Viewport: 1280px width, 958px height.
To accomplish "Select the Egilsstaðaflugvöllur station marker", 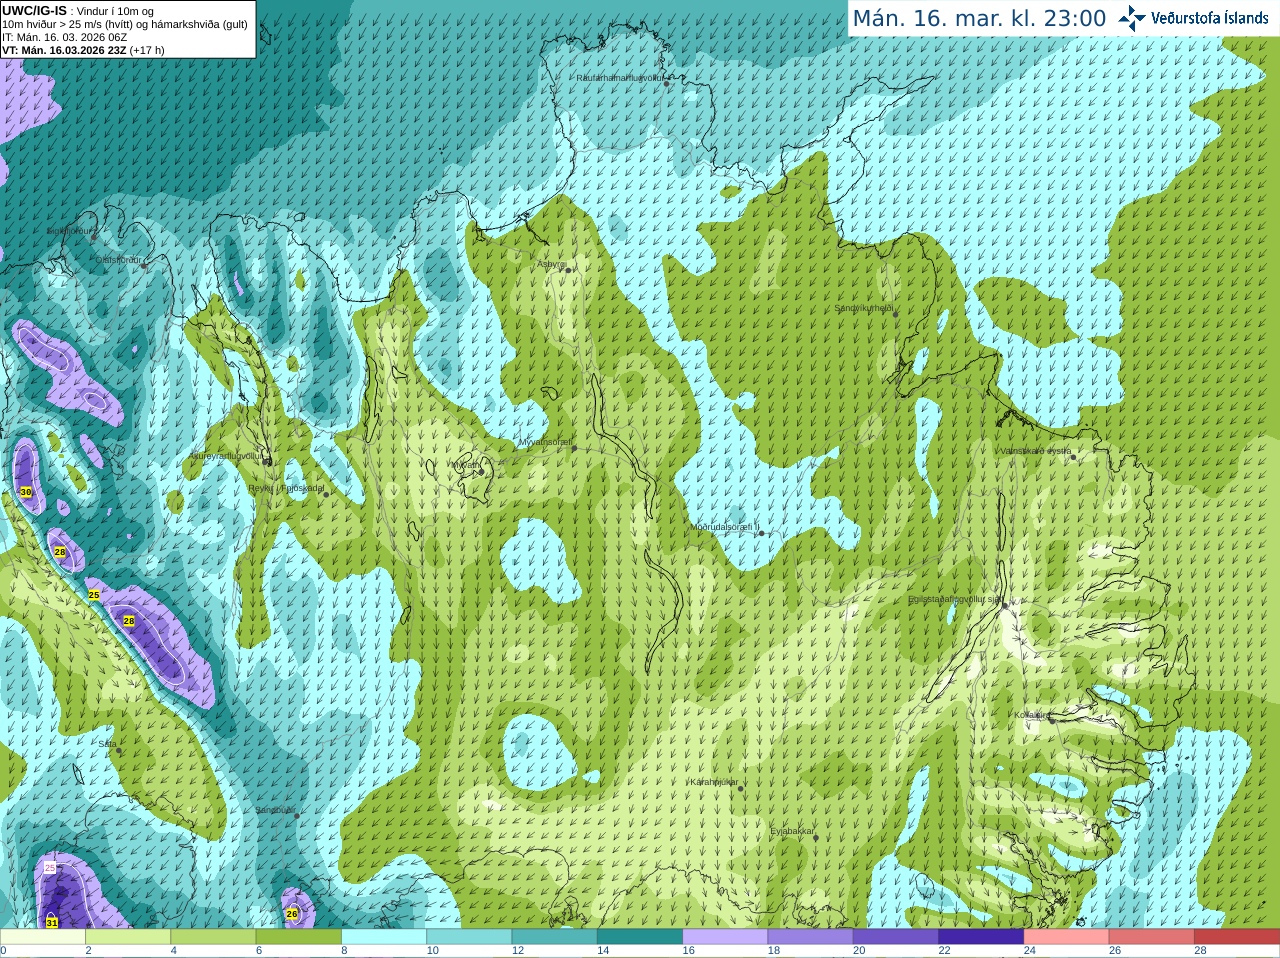I will (1005, 605).
